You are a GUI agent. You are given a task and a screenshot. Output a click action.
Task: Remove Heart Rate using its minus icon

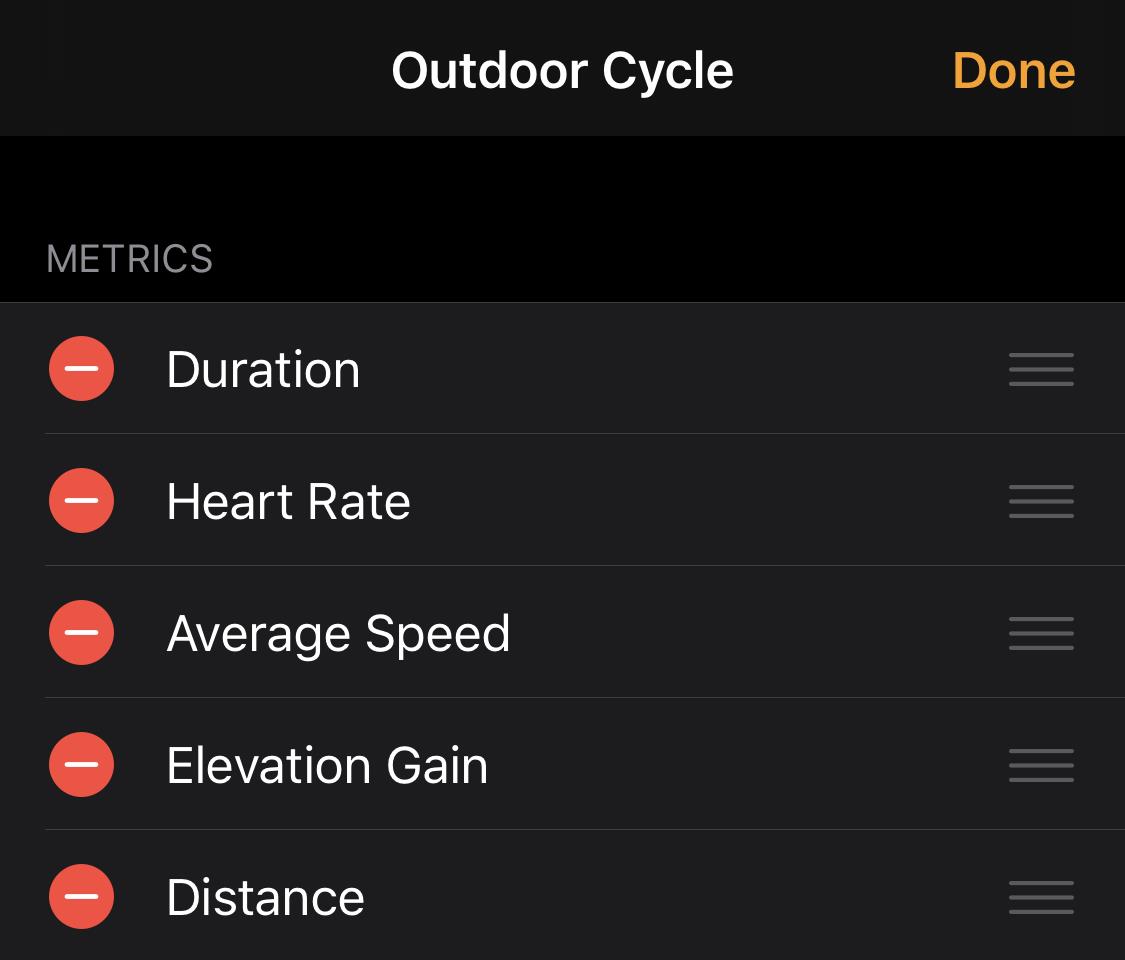coord(81,500)
